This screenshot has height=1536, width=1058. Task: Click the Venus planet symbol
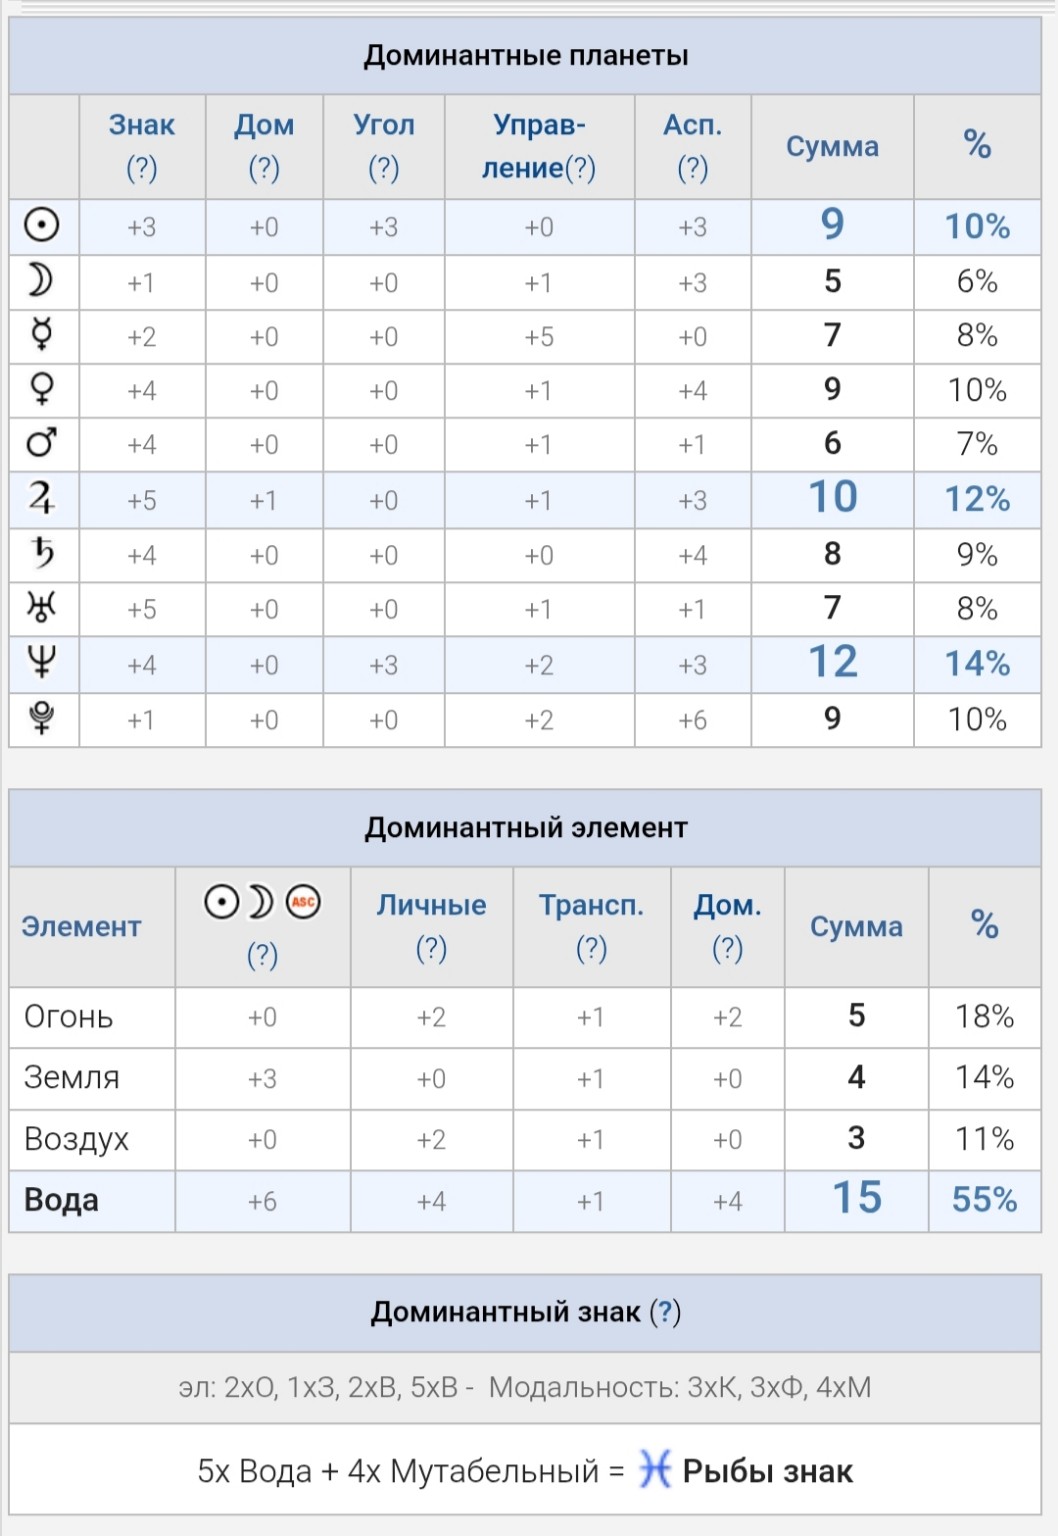tap(42, 390)
